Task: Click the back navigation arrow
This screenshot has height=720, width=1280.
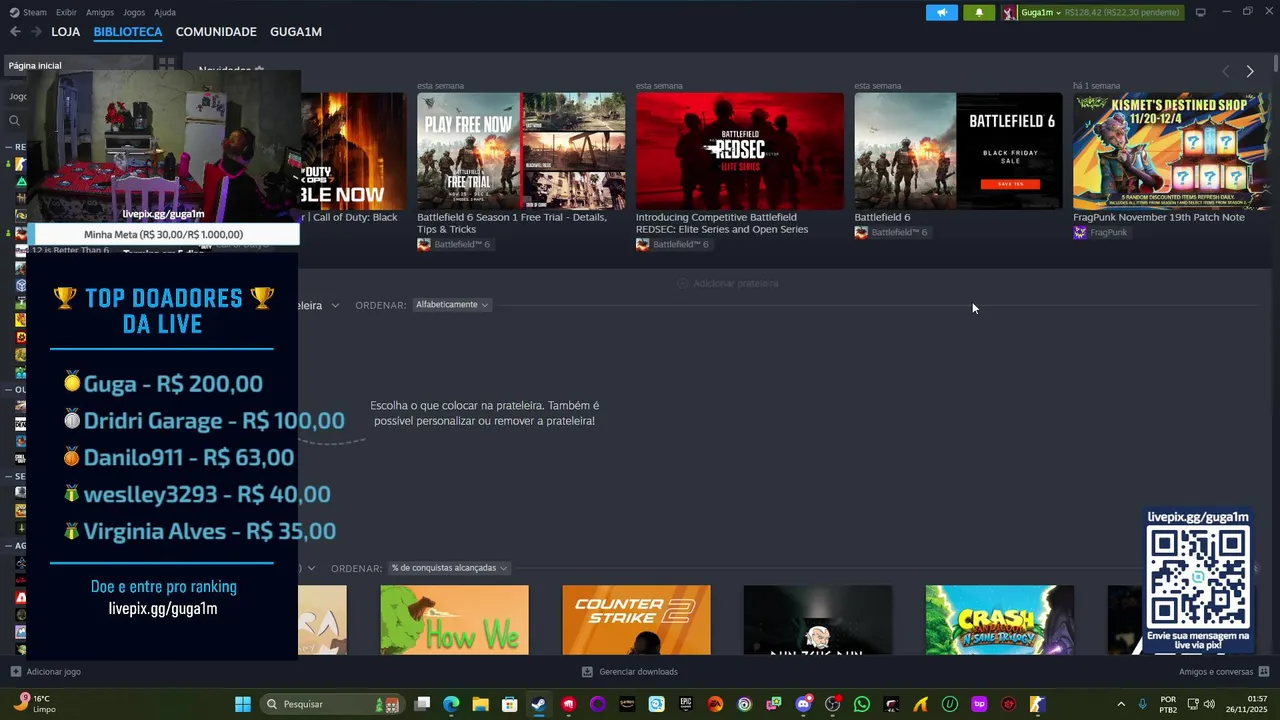Action: coord(15,32)
